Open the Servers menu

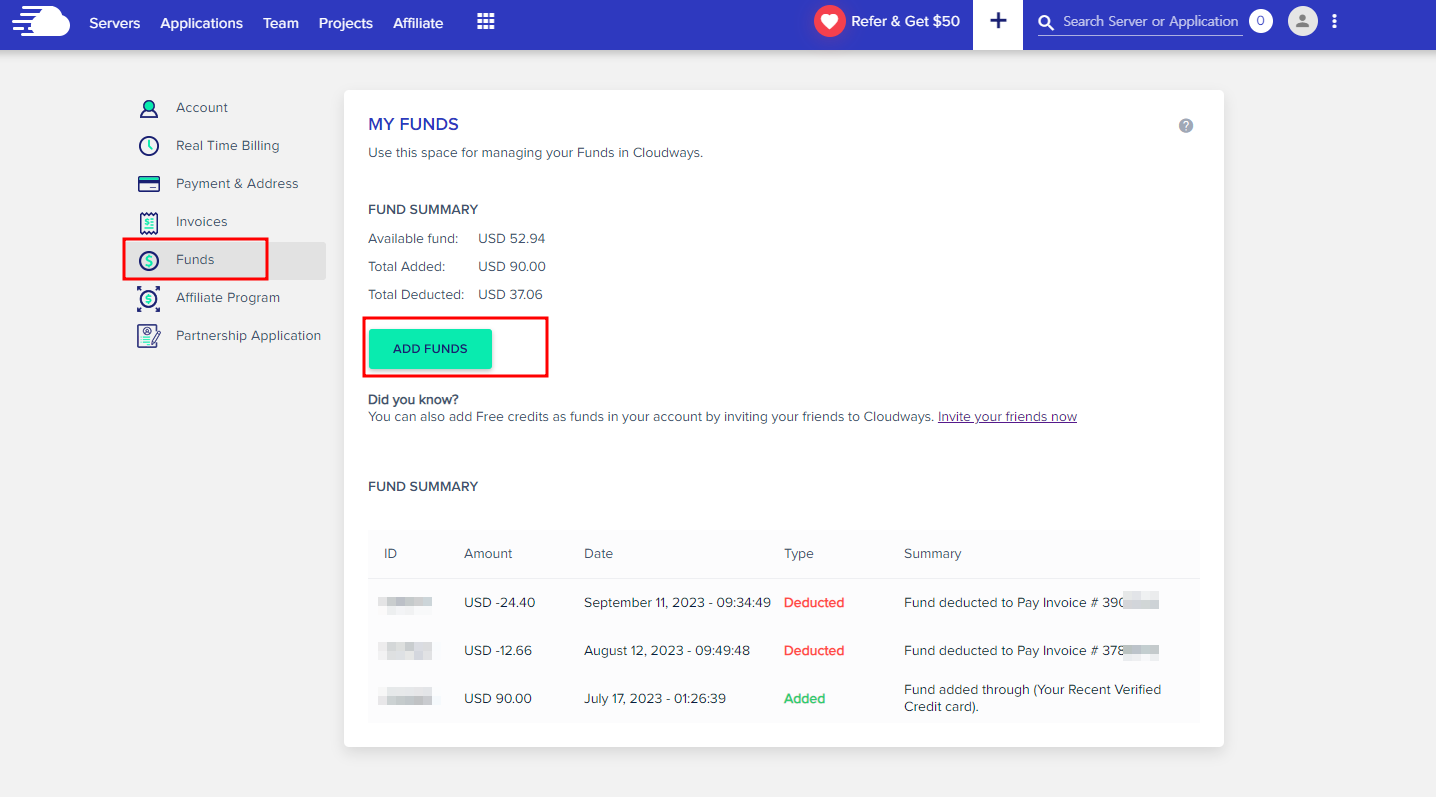(x=115, y=23)
